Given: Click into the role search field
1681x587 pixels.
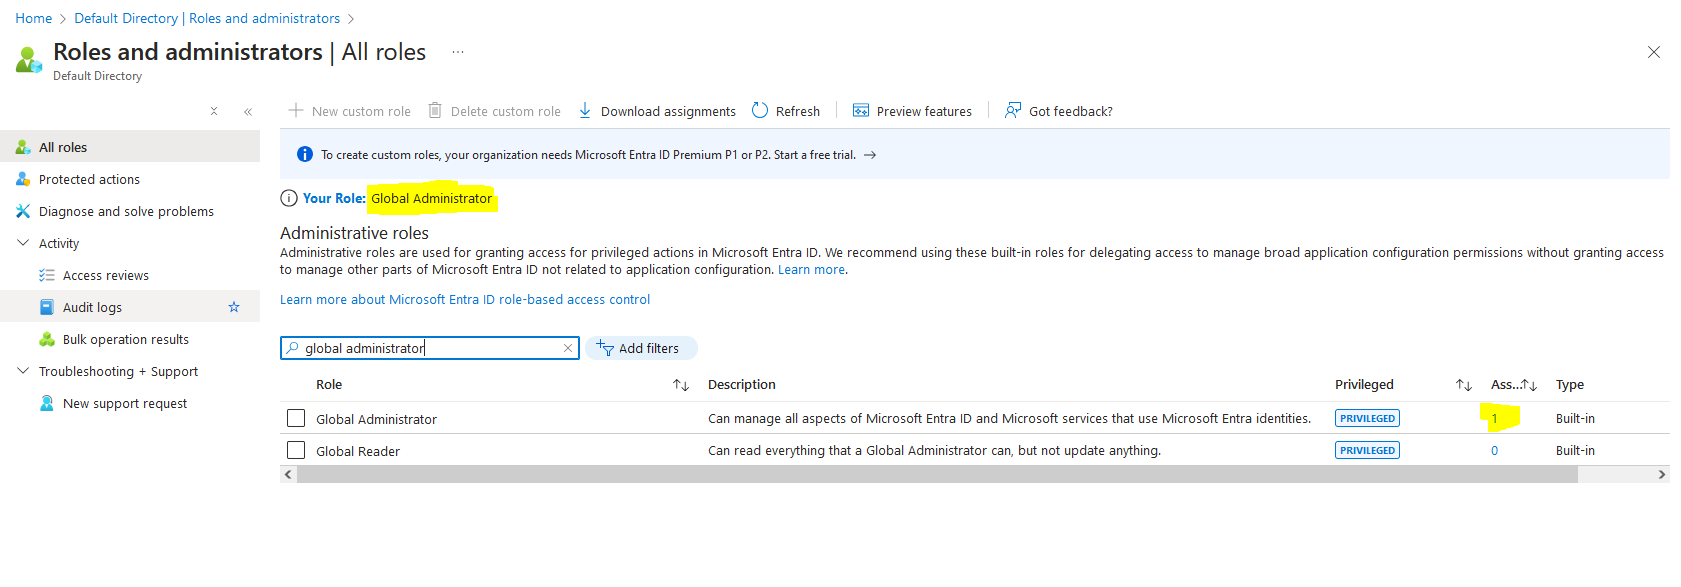Looking at the screenshot, I should (x=430, y=348).
